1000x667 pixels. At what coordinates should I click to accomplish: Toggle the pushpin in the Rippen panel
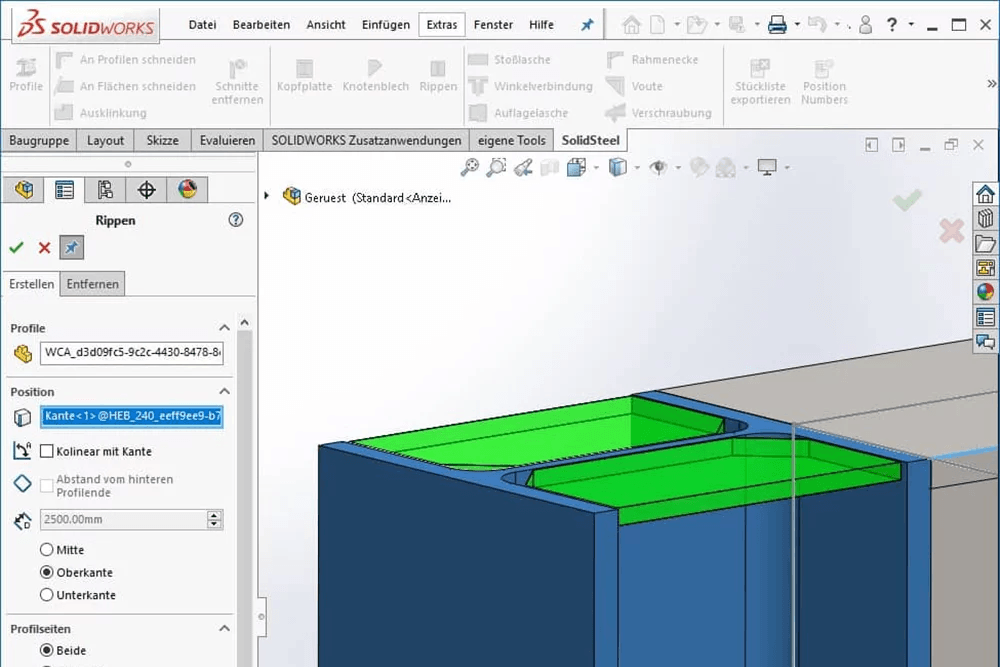[70, 247]
